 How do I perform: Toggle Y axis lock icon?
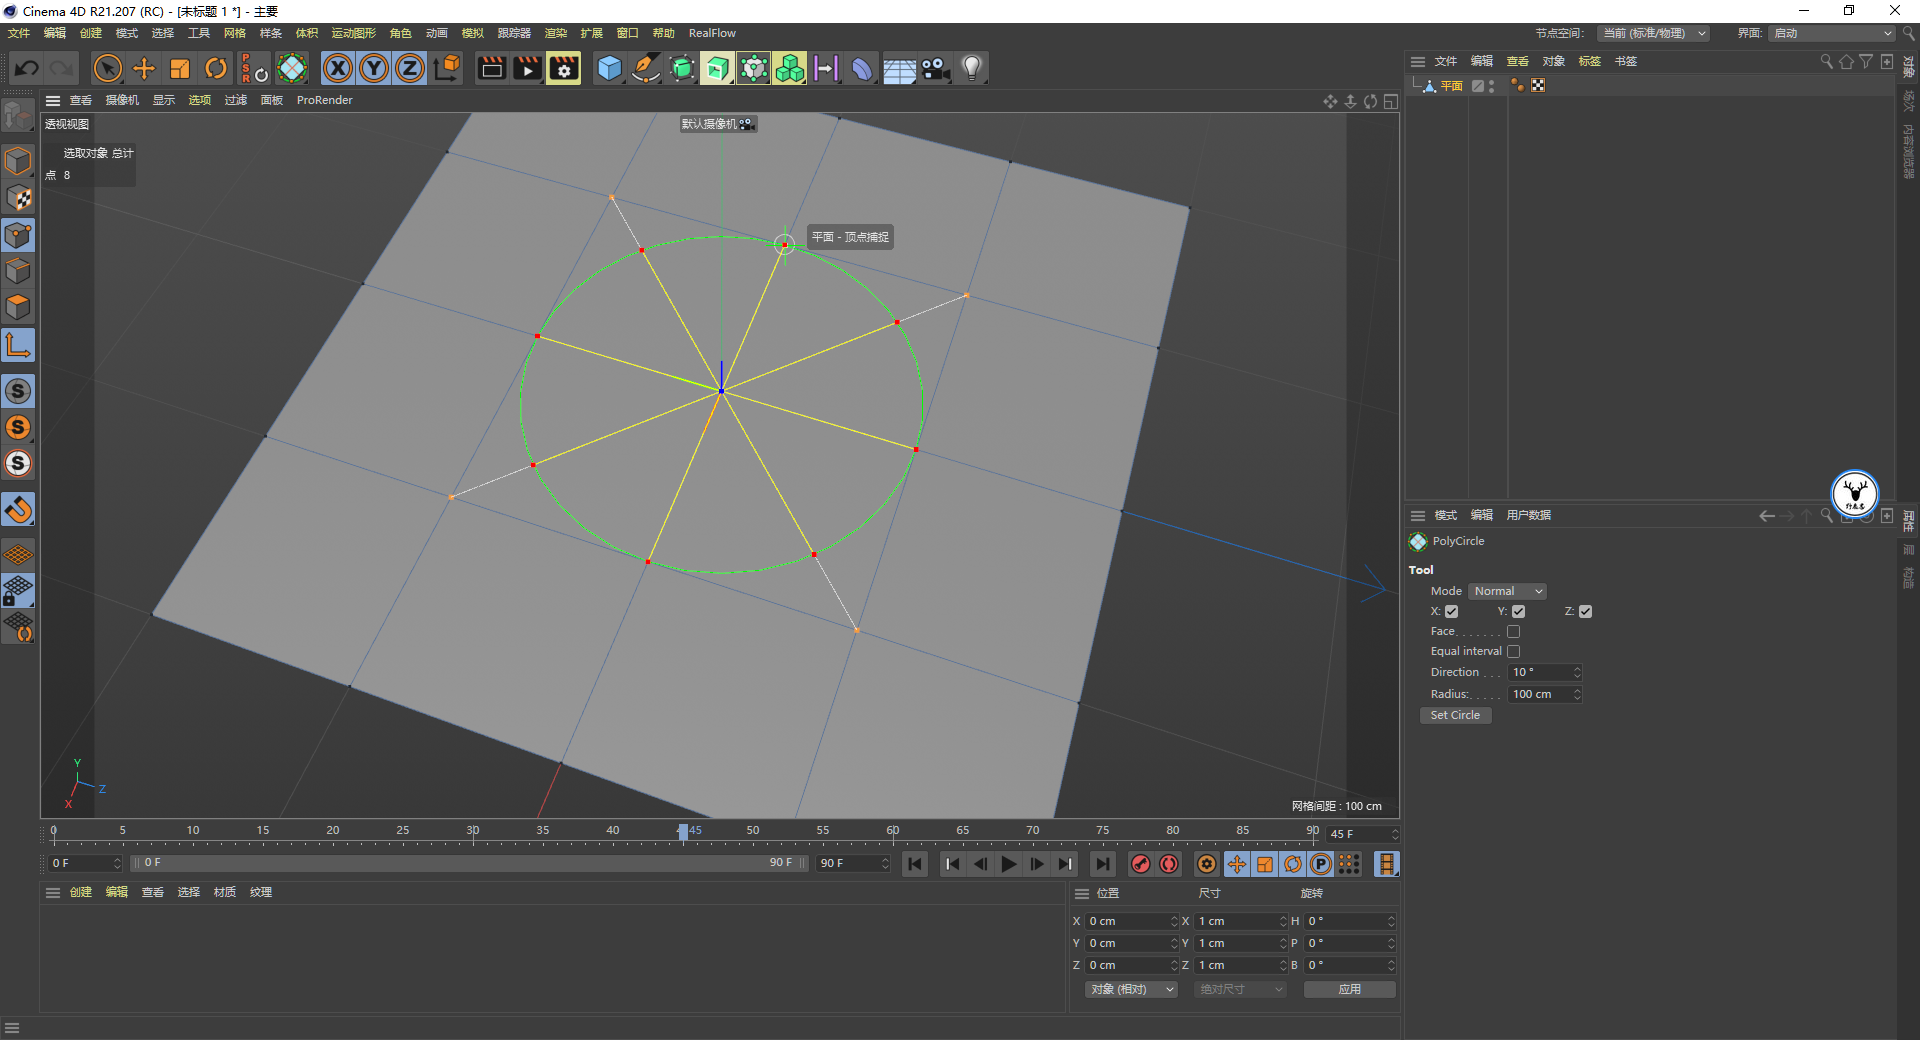(374, 68)
